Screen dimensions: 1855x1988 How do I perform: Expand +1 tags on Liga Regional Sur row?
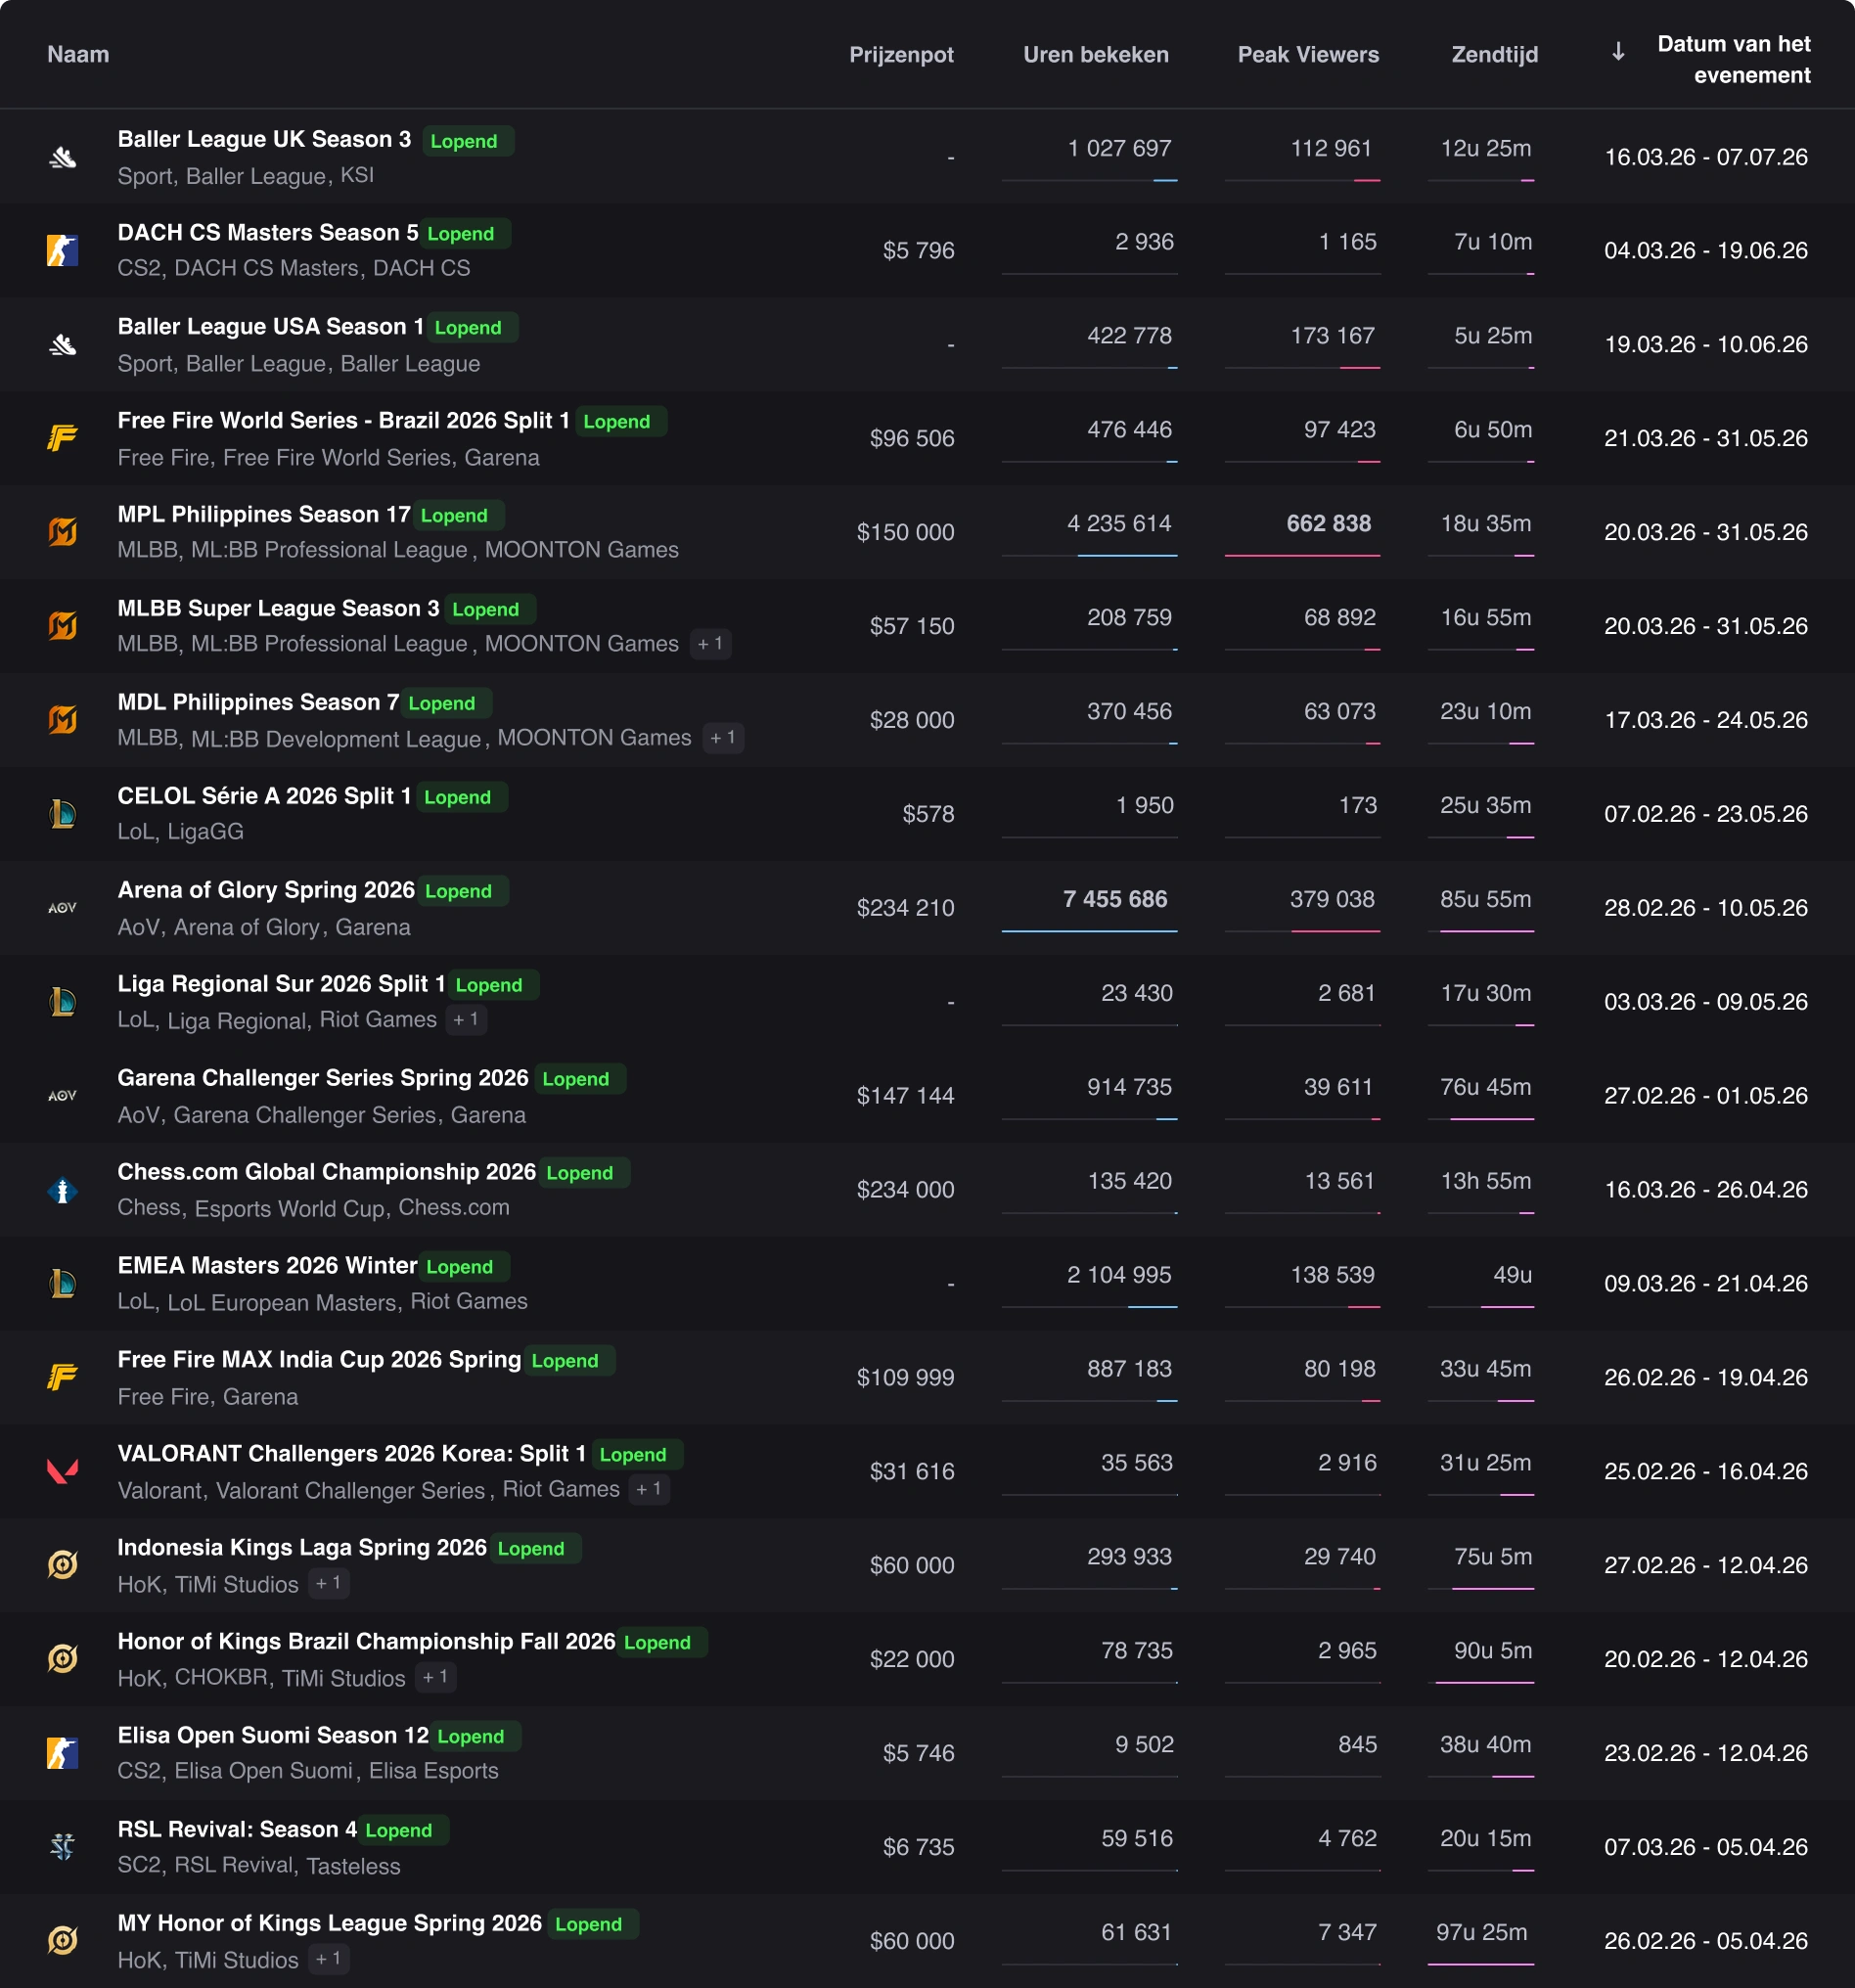466,1020
